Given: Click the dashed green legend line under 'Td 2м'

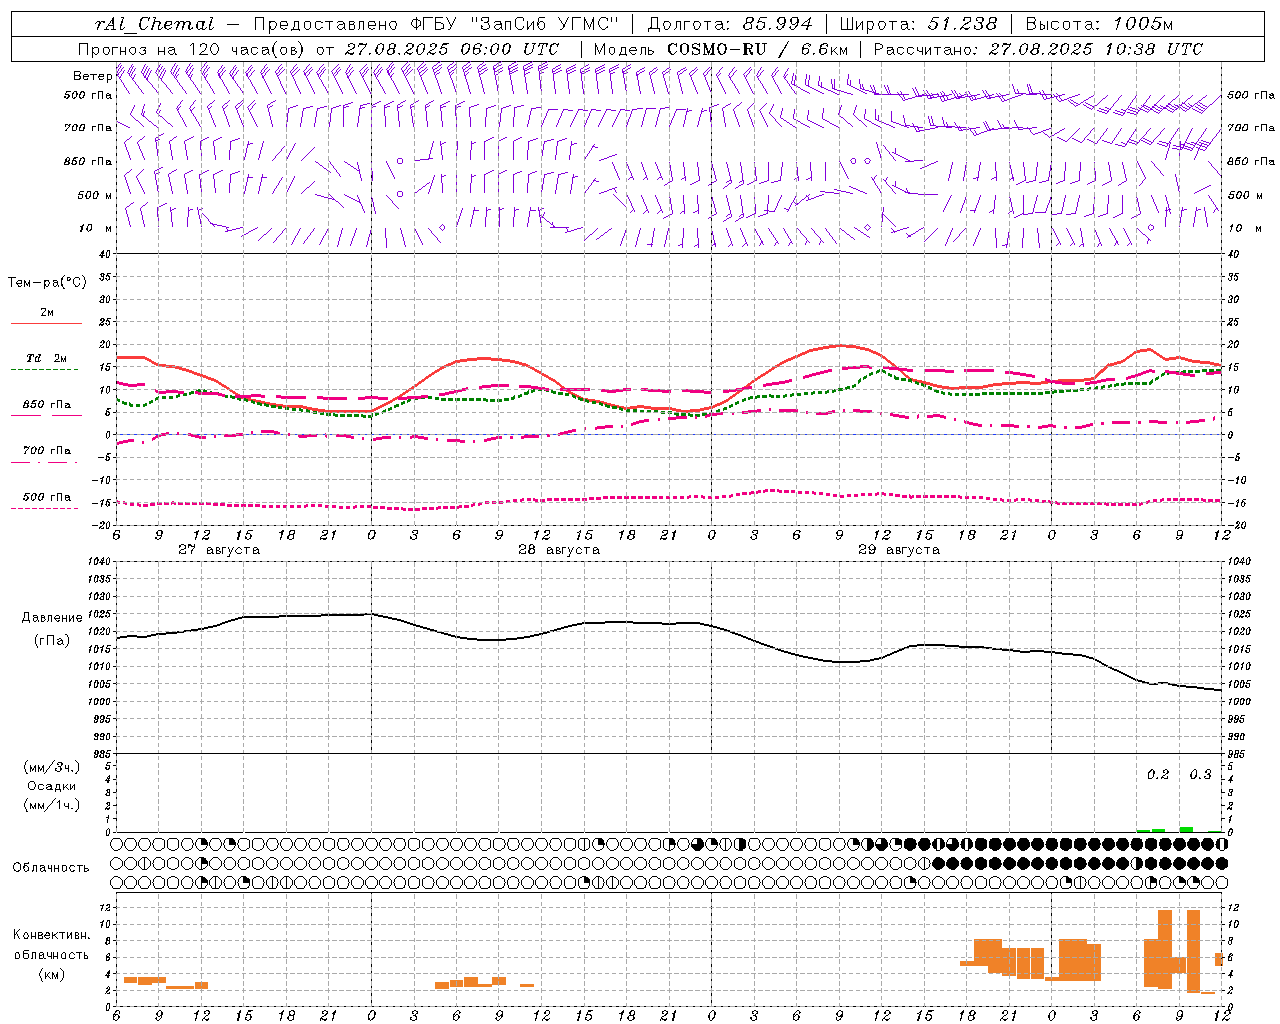Looking at the screenshot, I should point(45,369).
